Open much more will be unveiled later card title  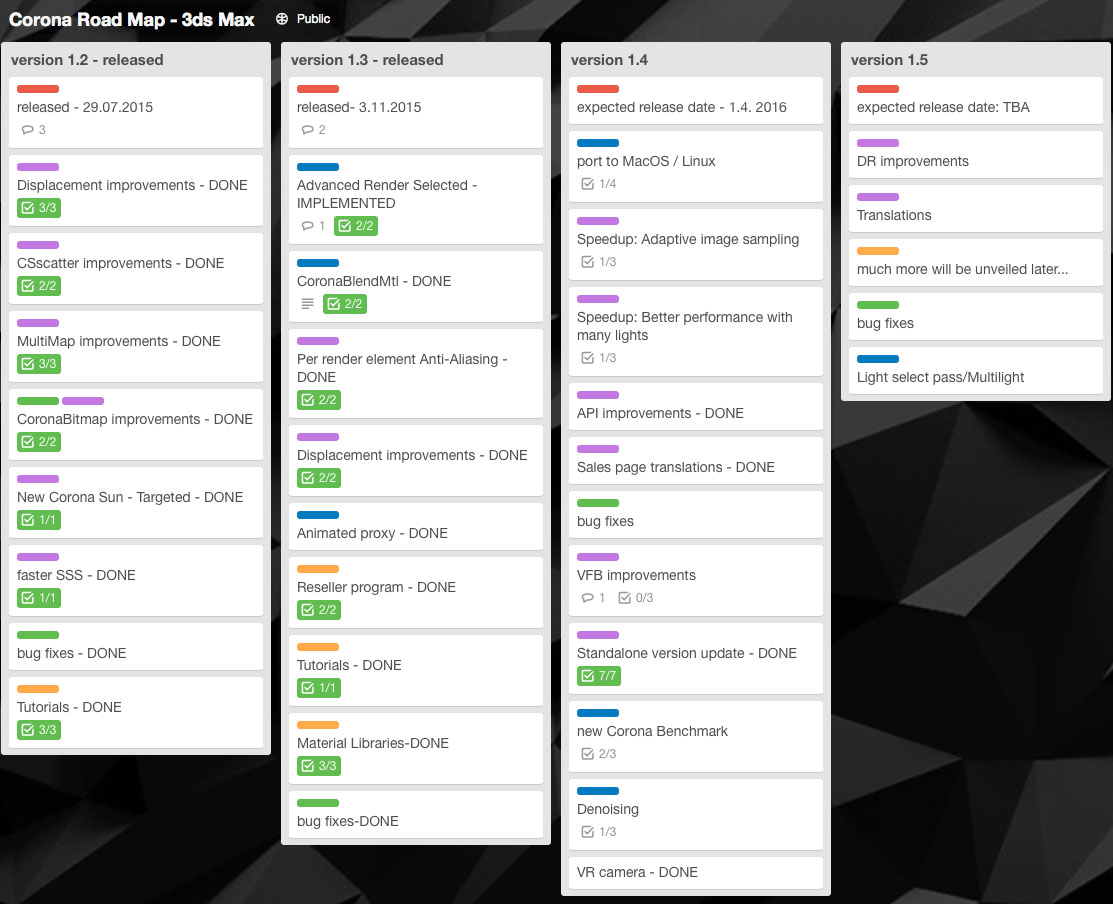click(x=963, y=270)
